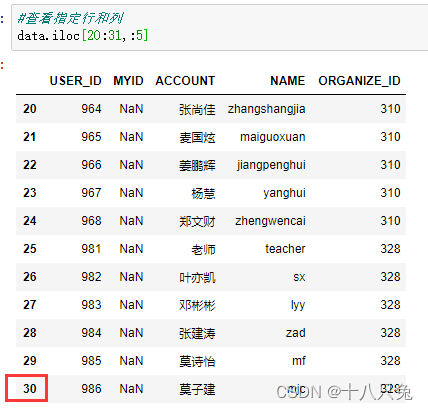This screenshot has width=428, height=410.
Task: Click the ACCOUNT cell 姜鹏辉
Action: [x=197, y=166]
